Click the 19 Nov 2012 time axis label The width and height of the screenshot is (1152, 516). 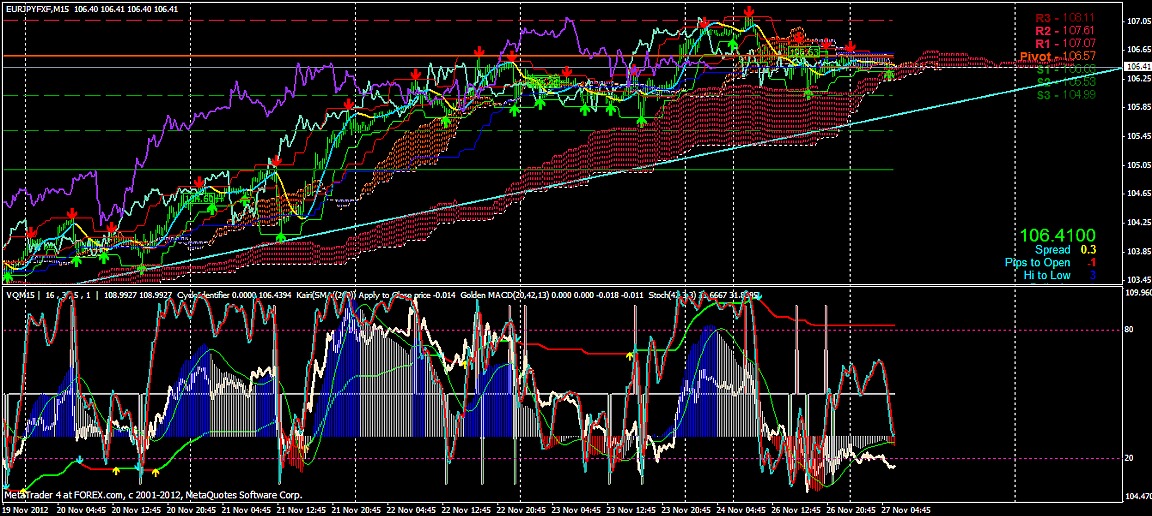click(26, 509)
